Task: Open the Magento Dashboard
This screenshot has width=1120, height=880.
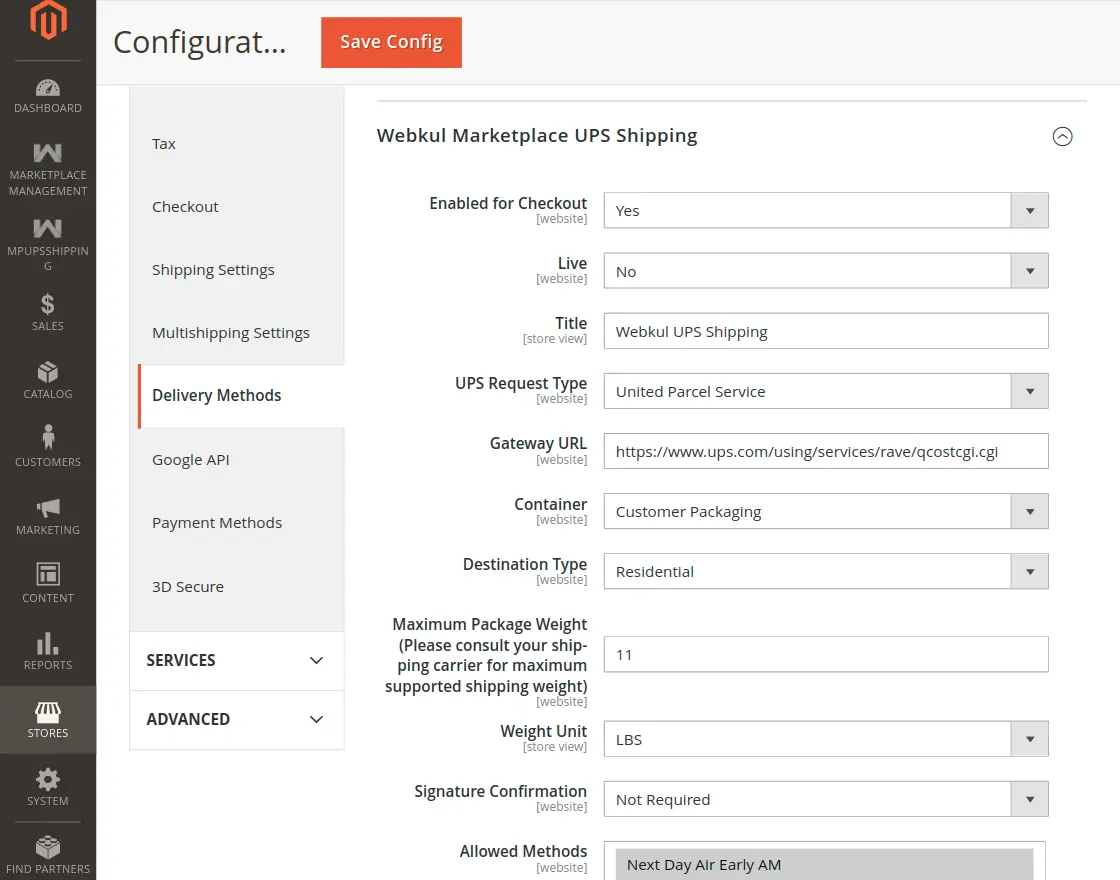Action: pos(47,96)
